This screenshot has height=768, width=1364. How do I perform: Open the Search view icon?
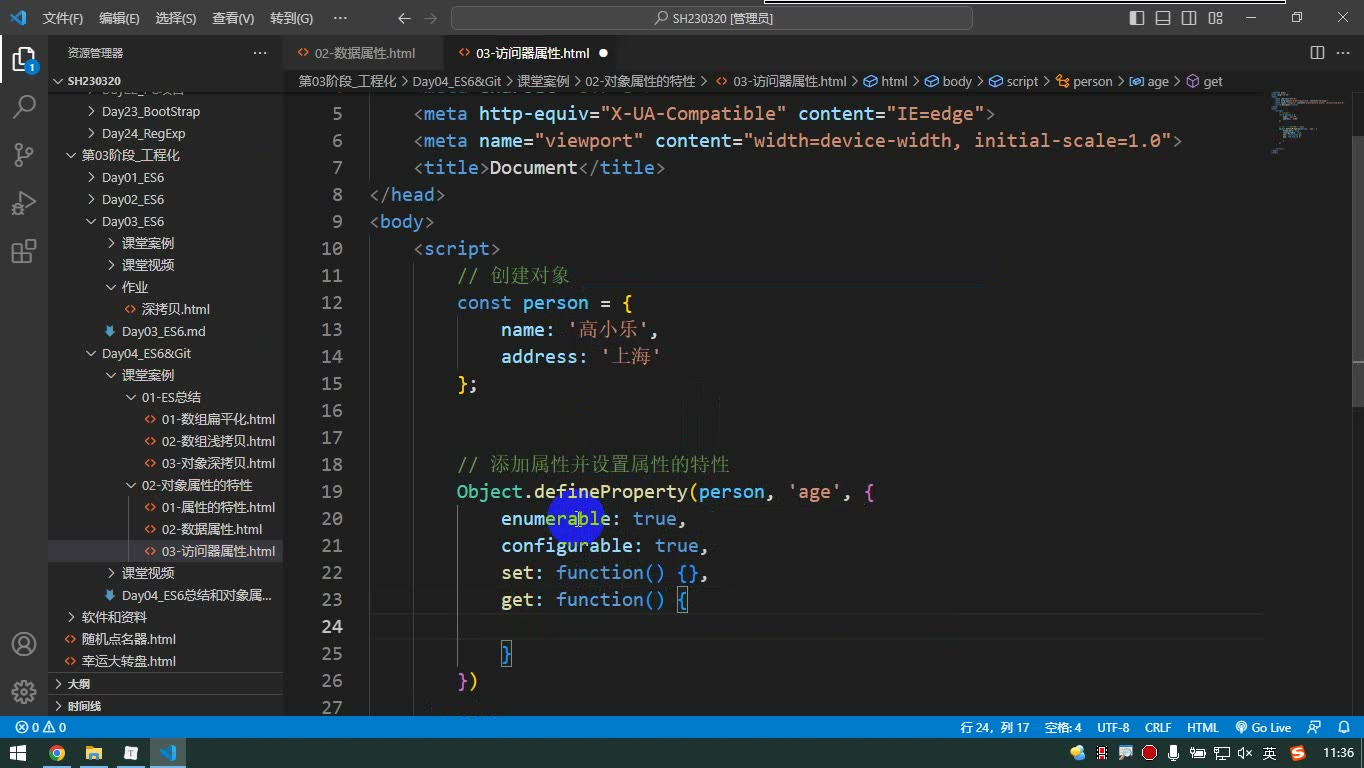pyautogui.click(x=24, y=106)
